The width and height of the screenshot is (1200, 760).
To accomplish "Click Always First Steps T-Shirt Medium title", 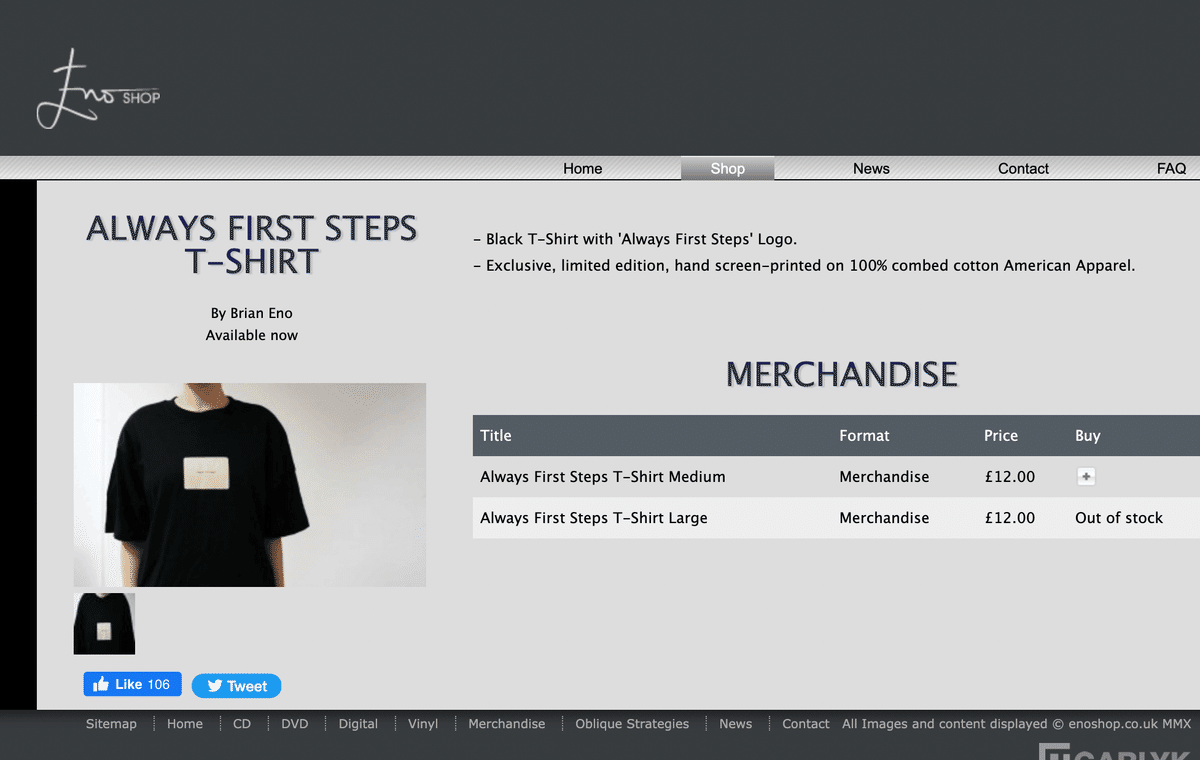I will tap(603, 477).
